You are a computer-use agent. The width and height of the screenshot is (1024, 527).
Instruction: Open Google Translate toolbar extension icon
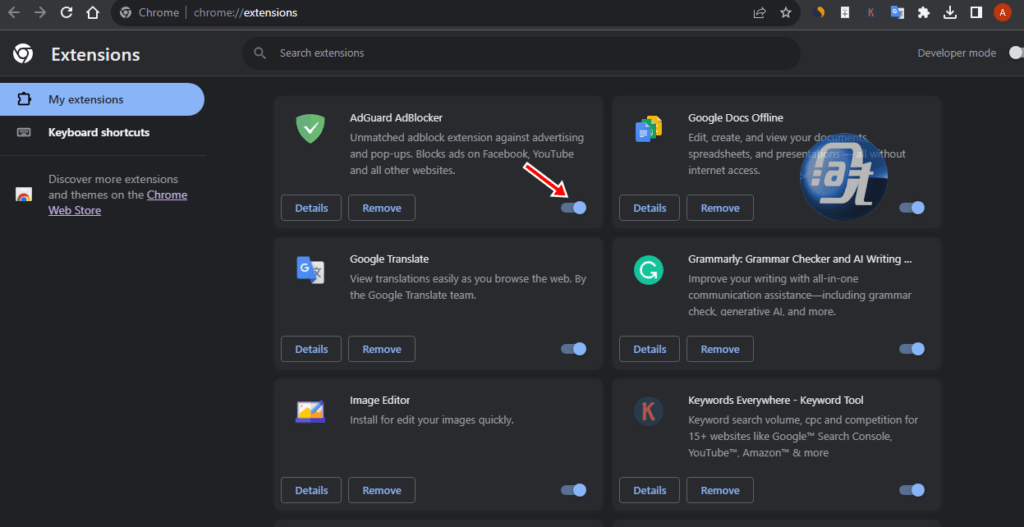tap(897, 12)
